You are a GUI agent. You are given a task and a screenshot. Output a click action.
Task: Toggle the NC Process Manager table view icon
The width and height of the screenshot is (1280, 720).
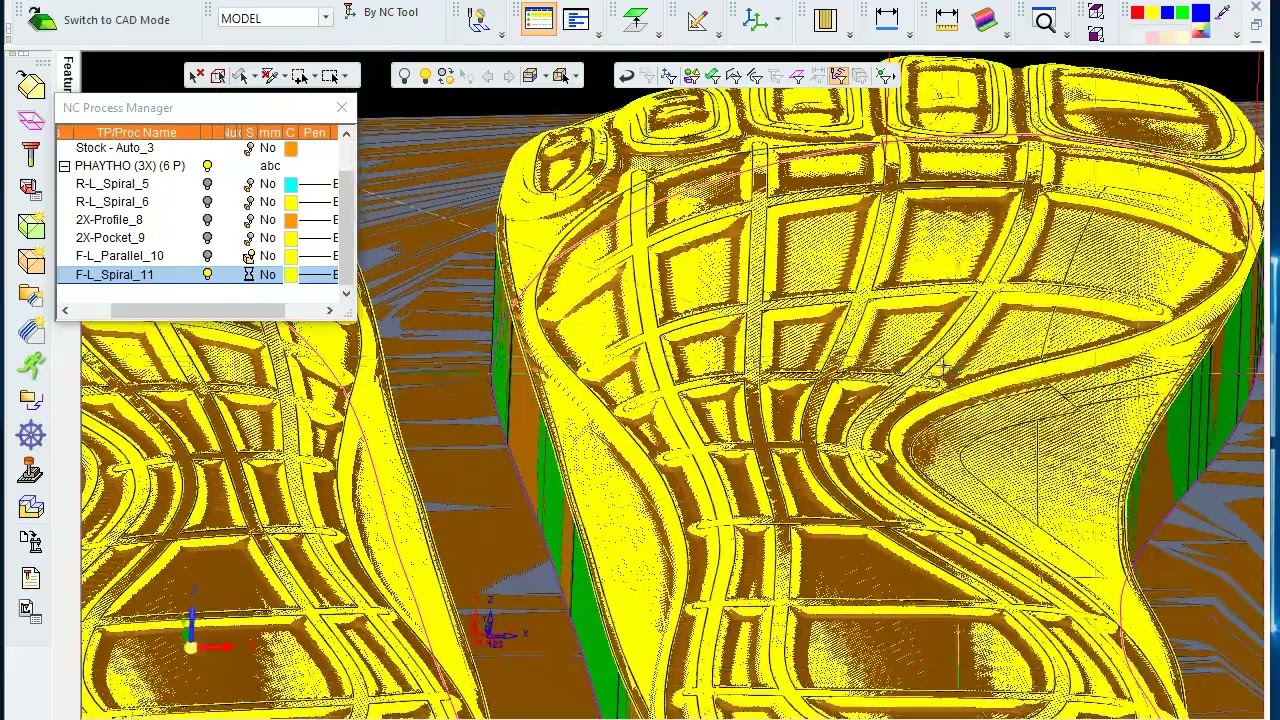click(x=538, y=19)
